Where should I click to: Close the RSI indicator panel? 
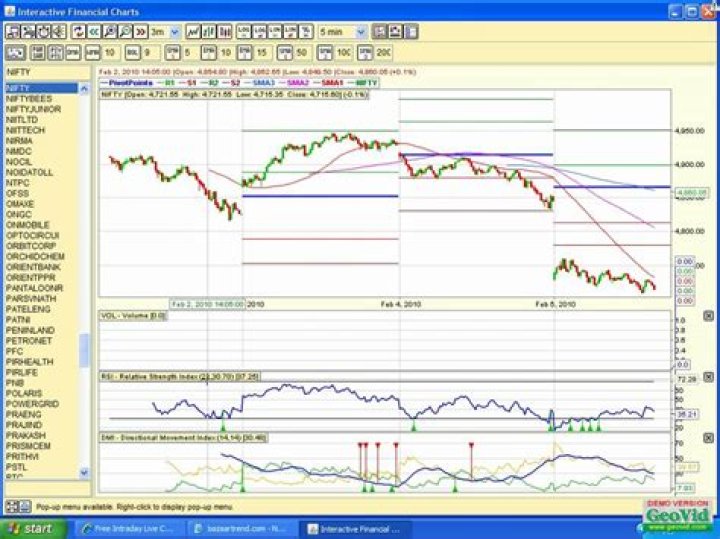pos(709,377)
